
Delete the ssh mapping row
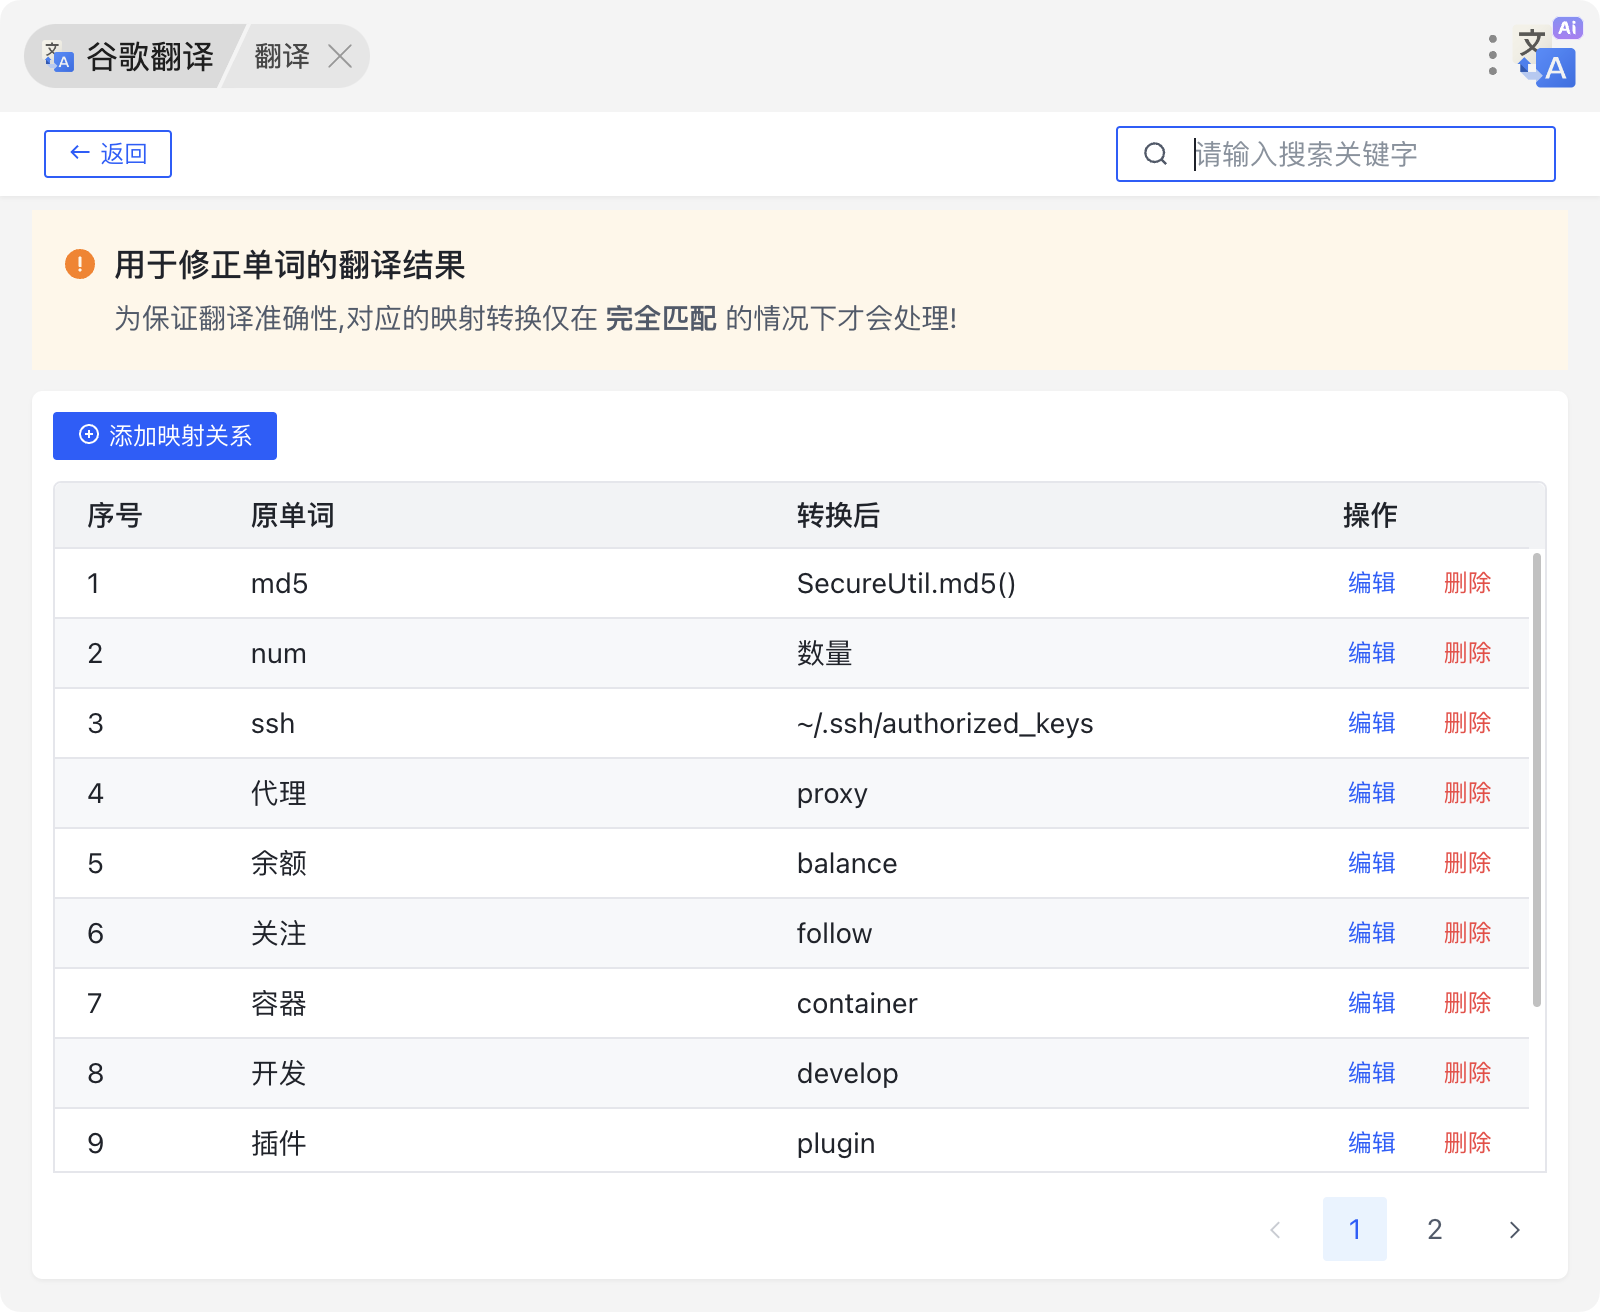[1467, 723]
